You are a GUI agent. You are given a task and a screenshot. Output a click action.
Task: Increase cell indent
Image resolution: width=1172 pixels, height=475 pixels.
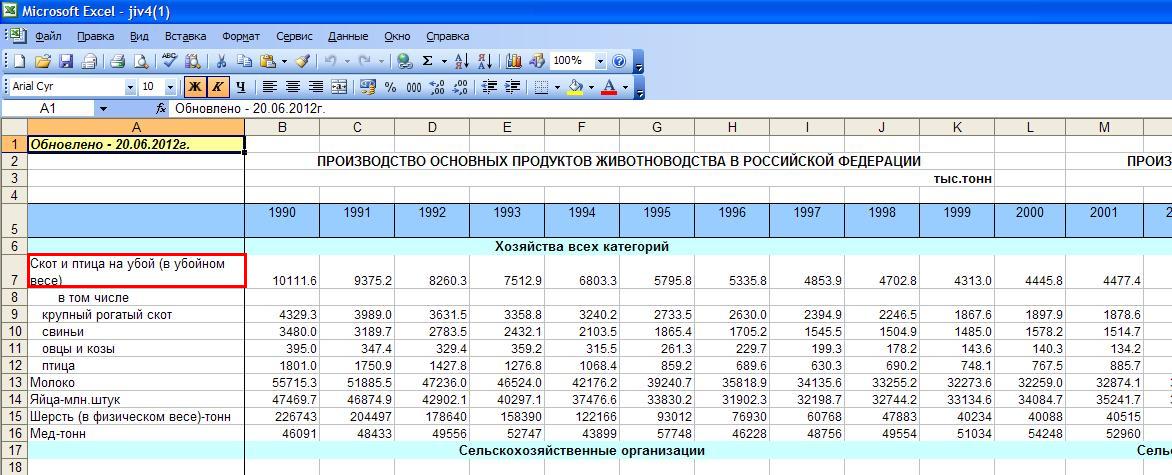pos(512,87)
